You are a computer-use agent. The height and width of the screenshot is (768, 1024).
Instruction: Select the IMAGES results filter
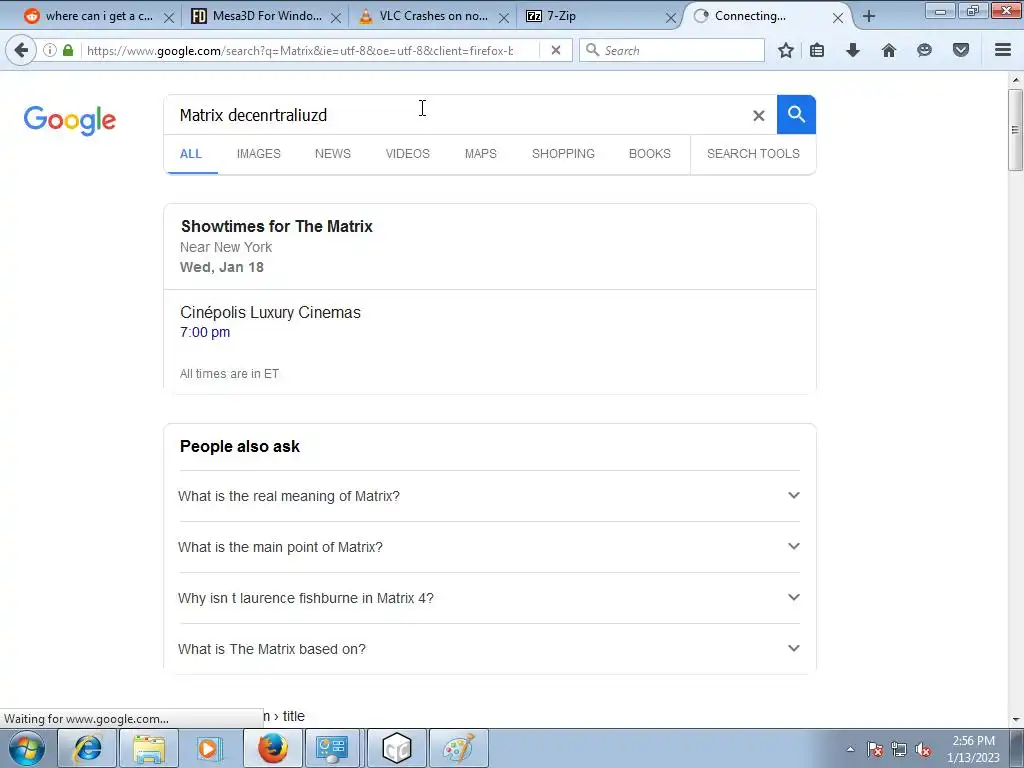tap(259, 154)
